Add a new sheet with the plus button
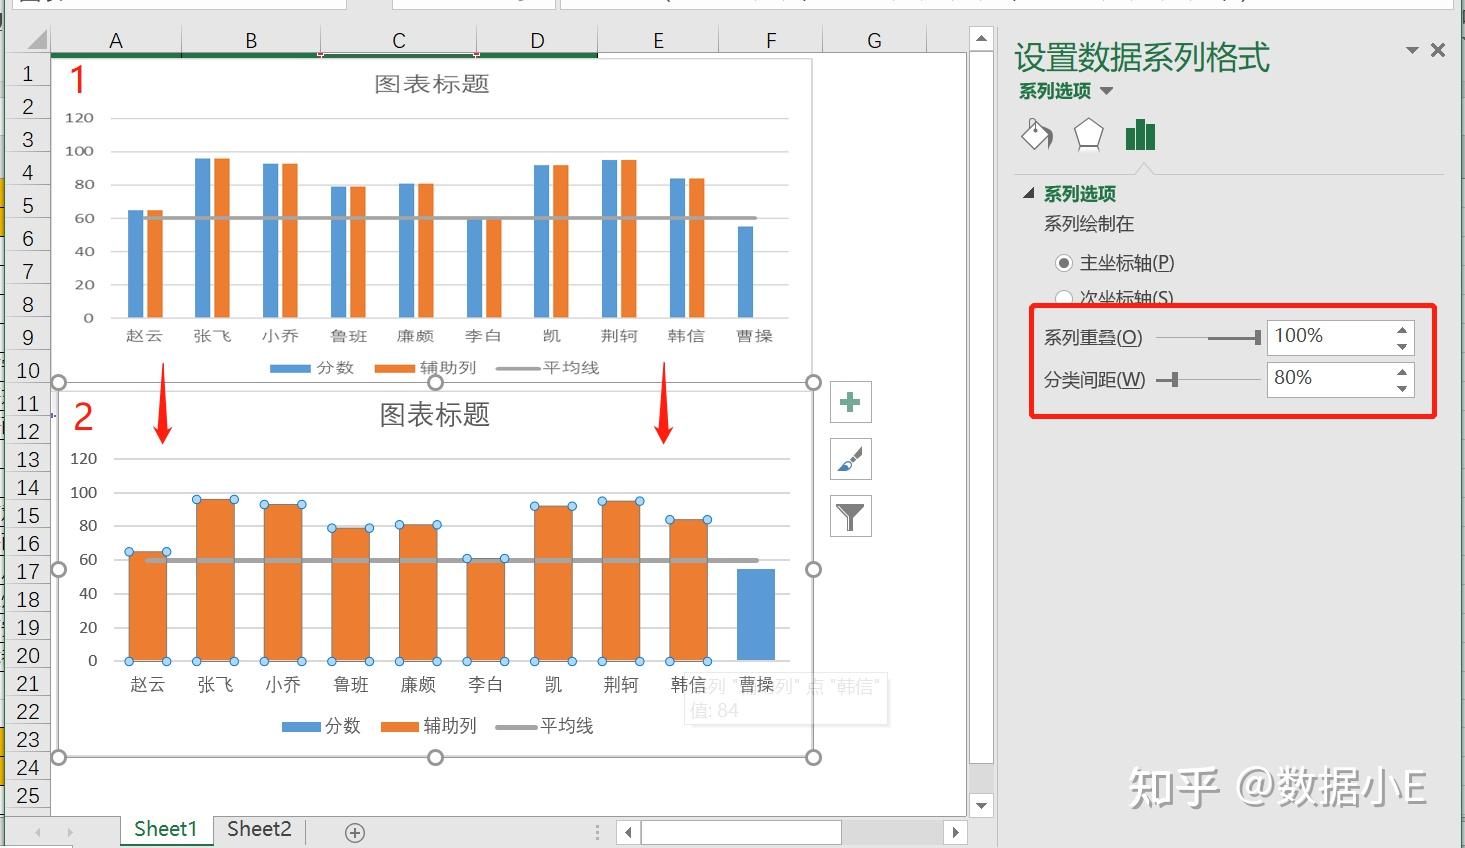This screenshot has height=848, width=1465. click(x=355, y=832)
